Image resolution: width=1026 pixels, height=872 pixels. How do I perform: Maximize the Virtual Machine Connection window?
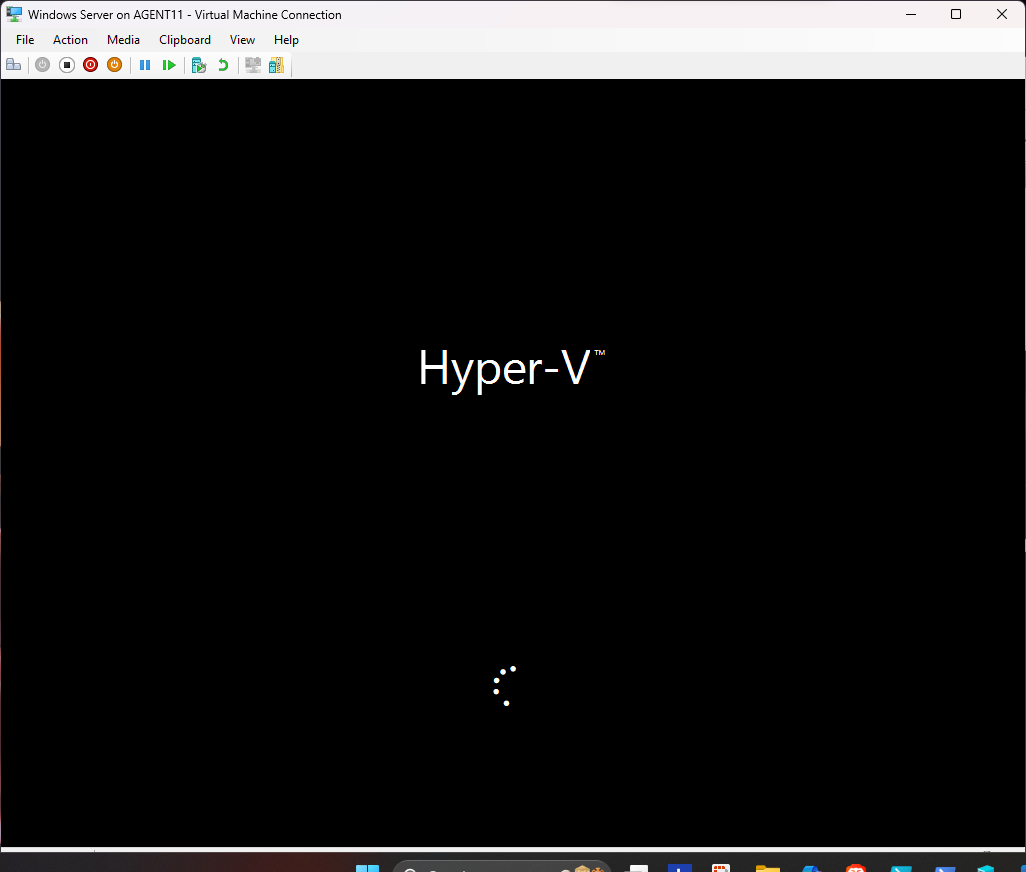[x=956, y=14]
